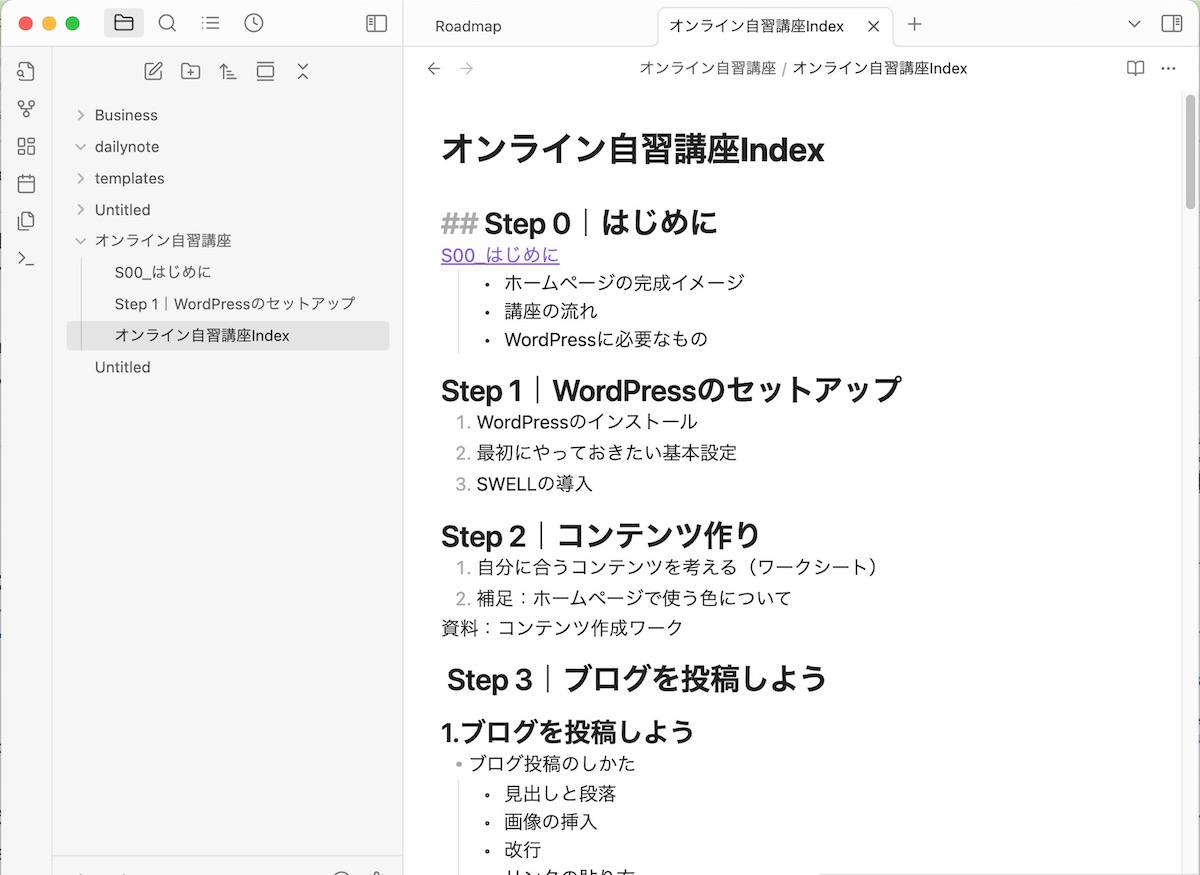Screen dimensions: 1200x875
Task: Switch to the Roadmap tab
Action: (x=468, y=26)
